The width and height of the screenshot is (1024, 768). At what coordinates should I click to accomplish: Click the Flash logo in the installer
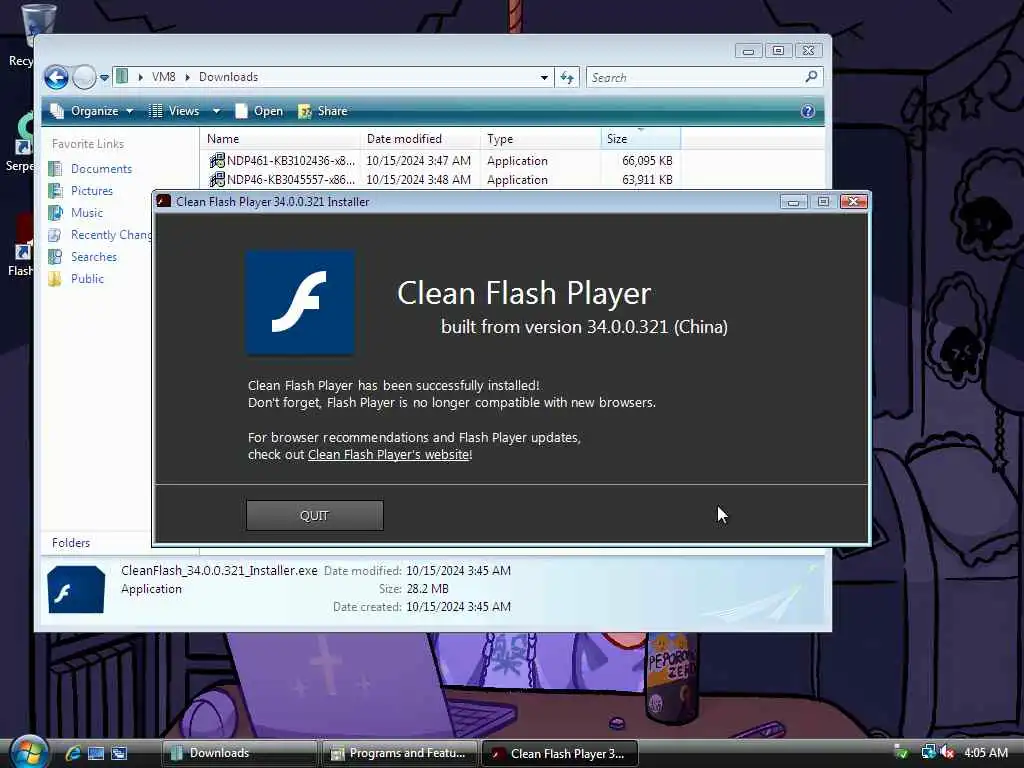tap(300, 302)
